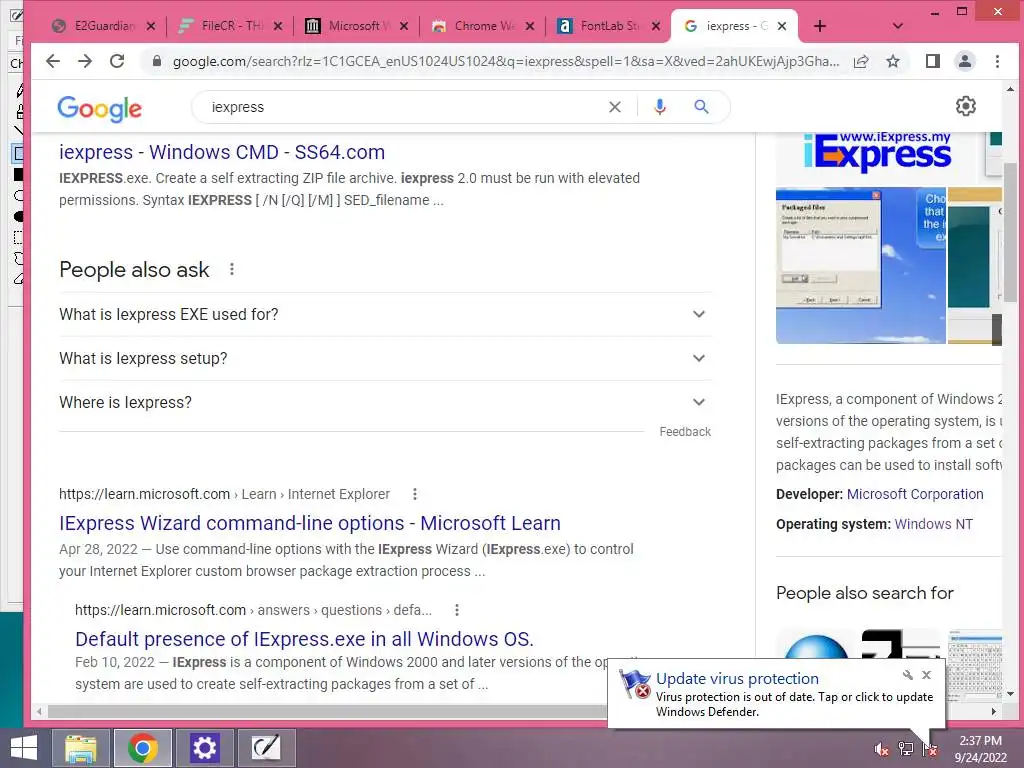Click the horizontal scrollbar thumb

point(327,711)
